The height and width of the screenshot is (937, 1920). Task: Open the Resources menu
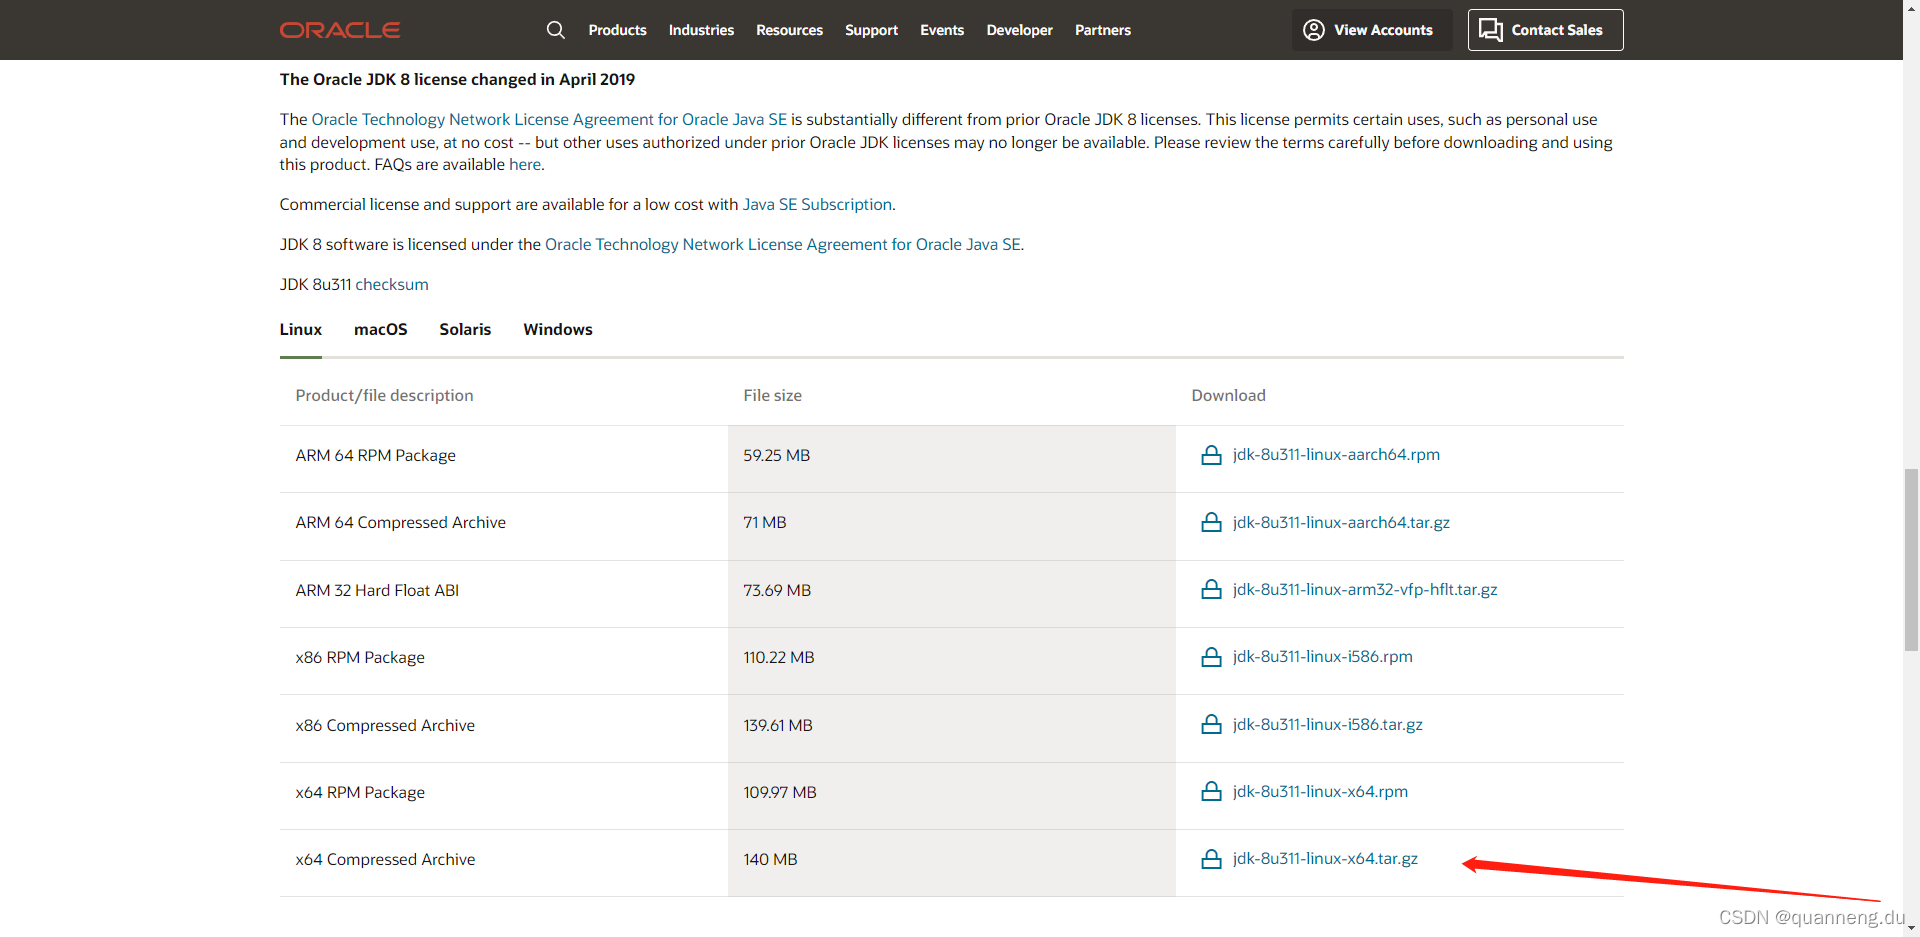pos(789,30)
